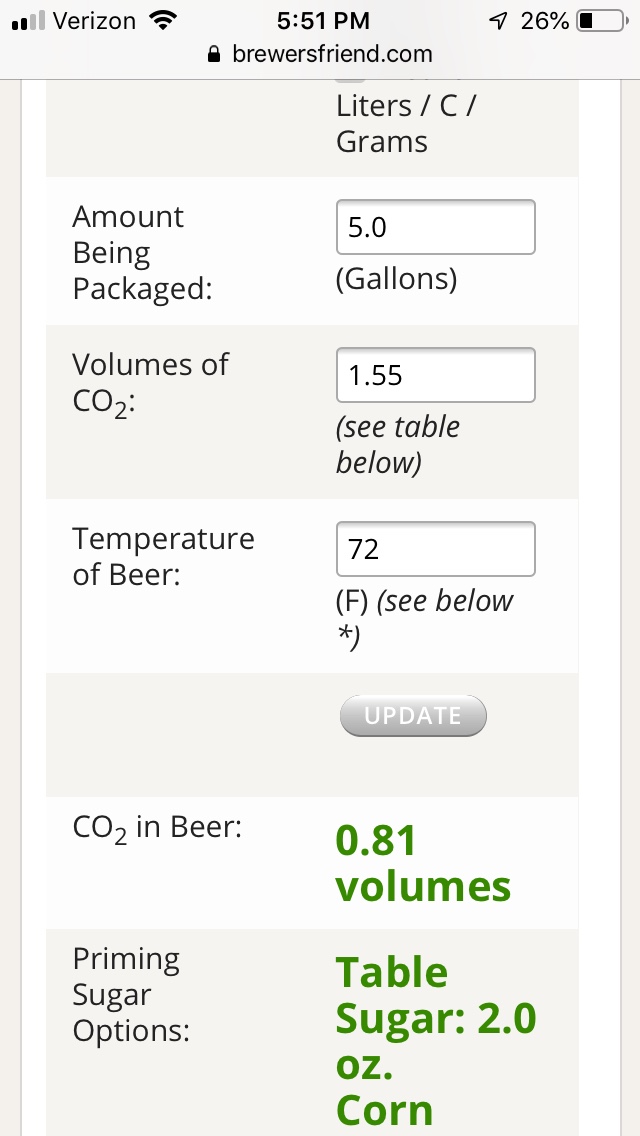640x1136 pixels.
Task: Focus the Volumes of CO2 input field
Action: coord(436,375)
